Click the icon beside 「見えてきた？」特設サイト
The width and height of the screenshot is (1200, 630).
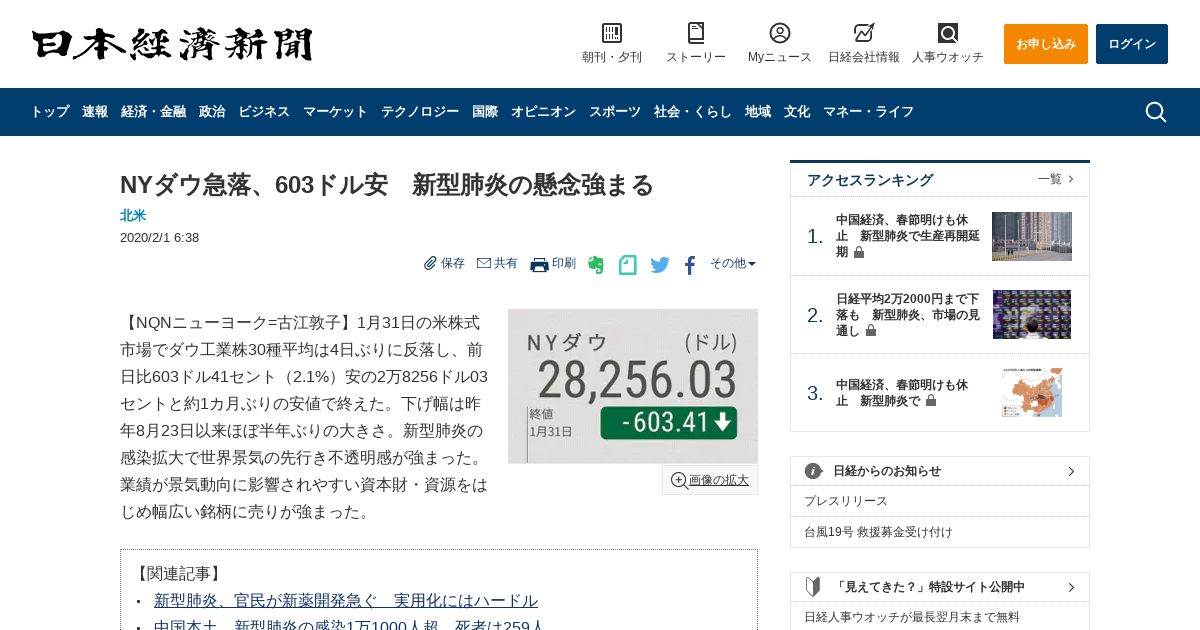pyautogui.click(x=814, y=587)
